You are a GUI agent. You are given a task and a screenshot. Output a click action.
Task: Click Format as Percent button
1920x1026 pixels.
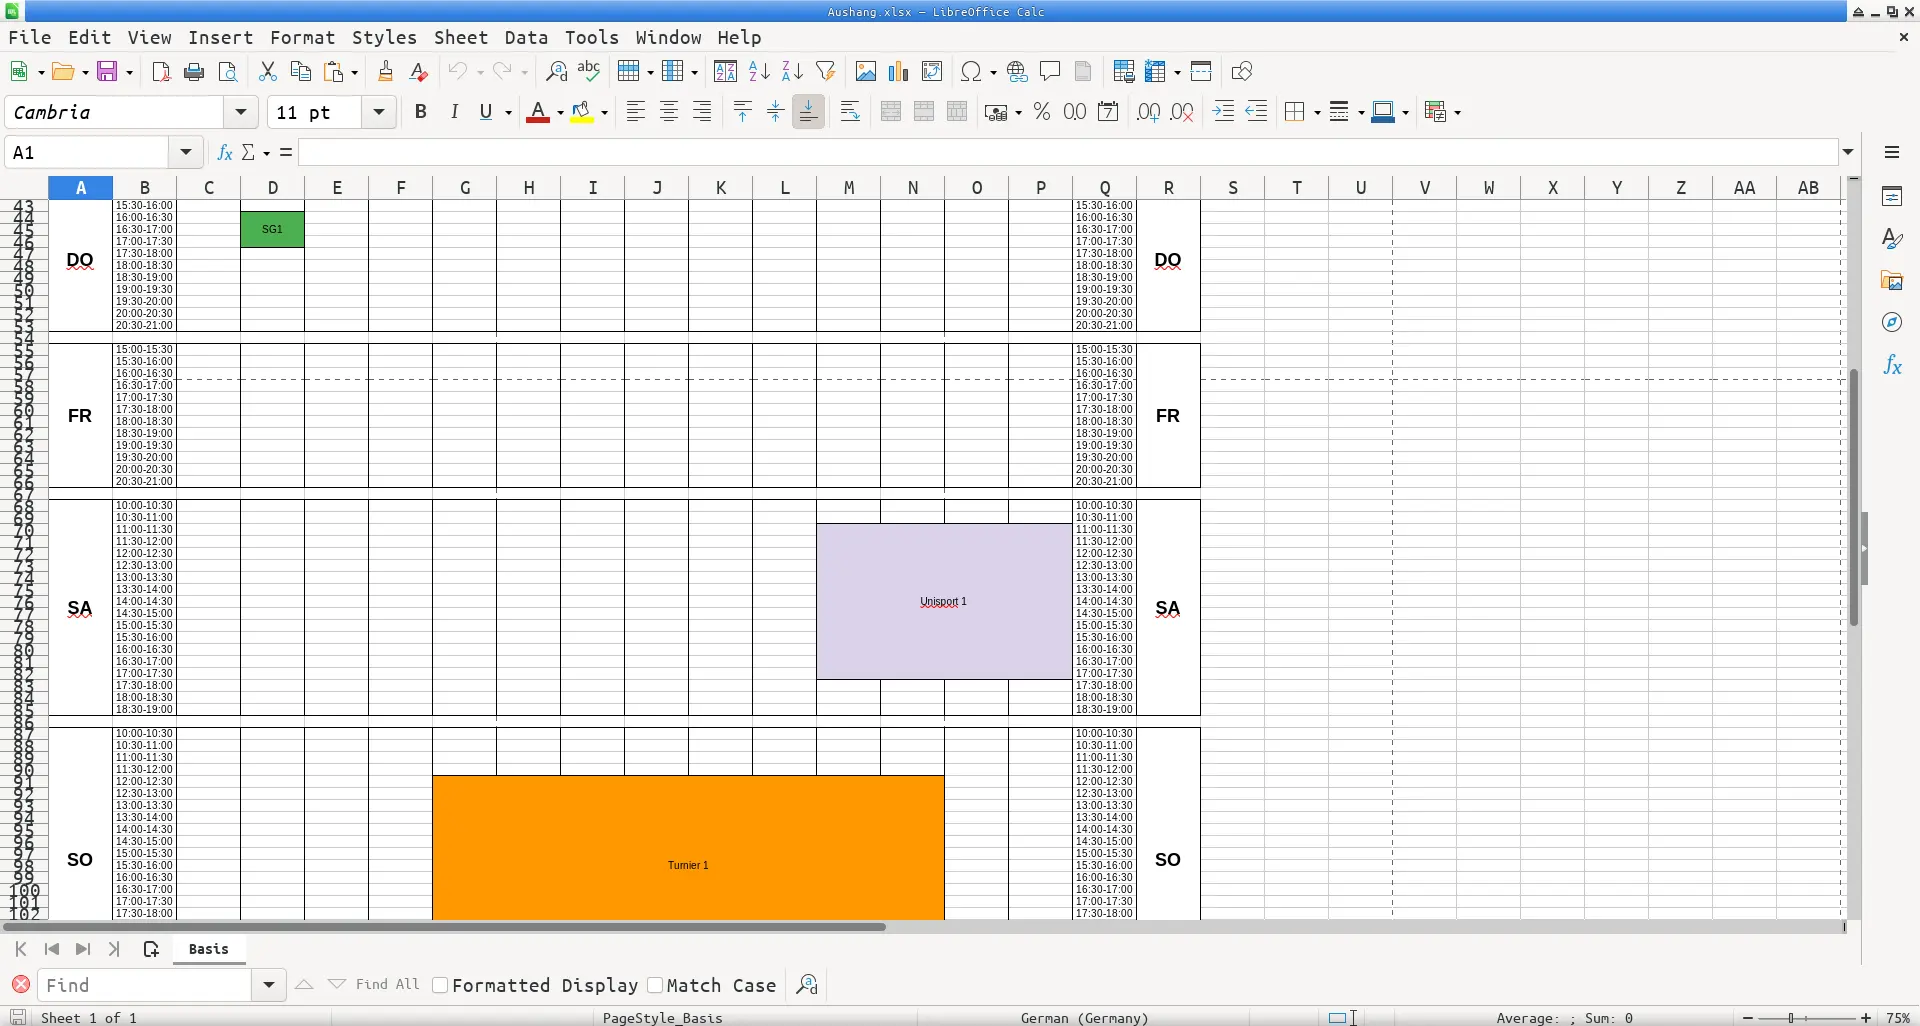(1042, 112)
